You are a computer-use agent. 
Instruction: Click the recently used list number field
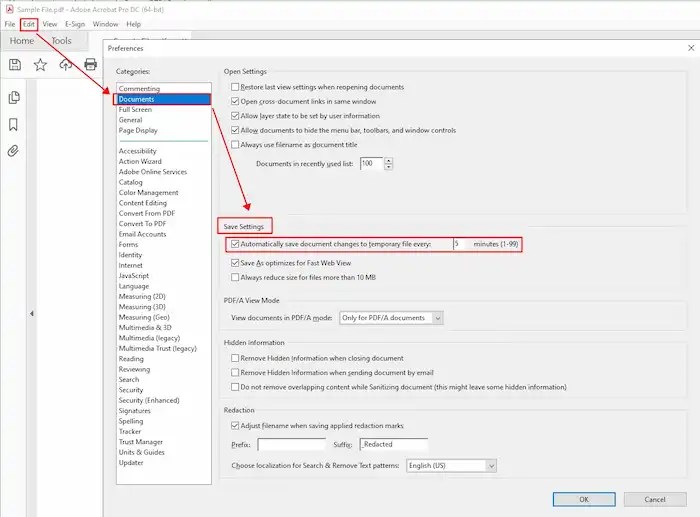tap(371, 163)
